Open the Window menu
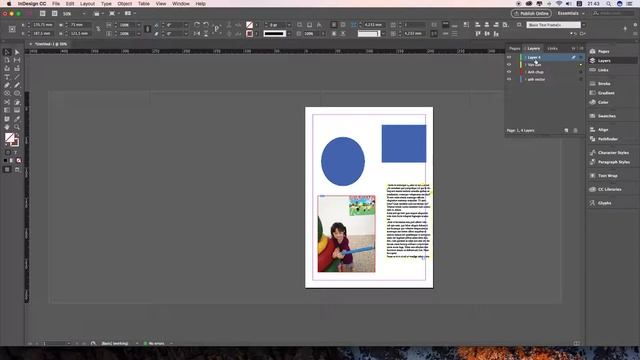The width and height of the screenshot is (640, 360). tap(180, 4)
